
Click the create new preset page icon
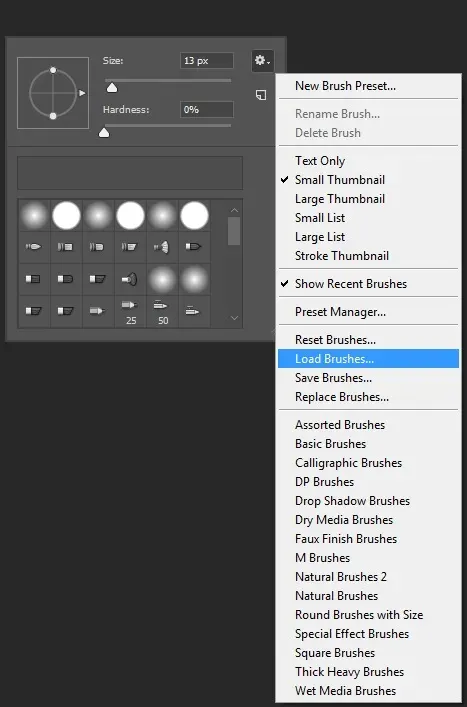point(261,95)
